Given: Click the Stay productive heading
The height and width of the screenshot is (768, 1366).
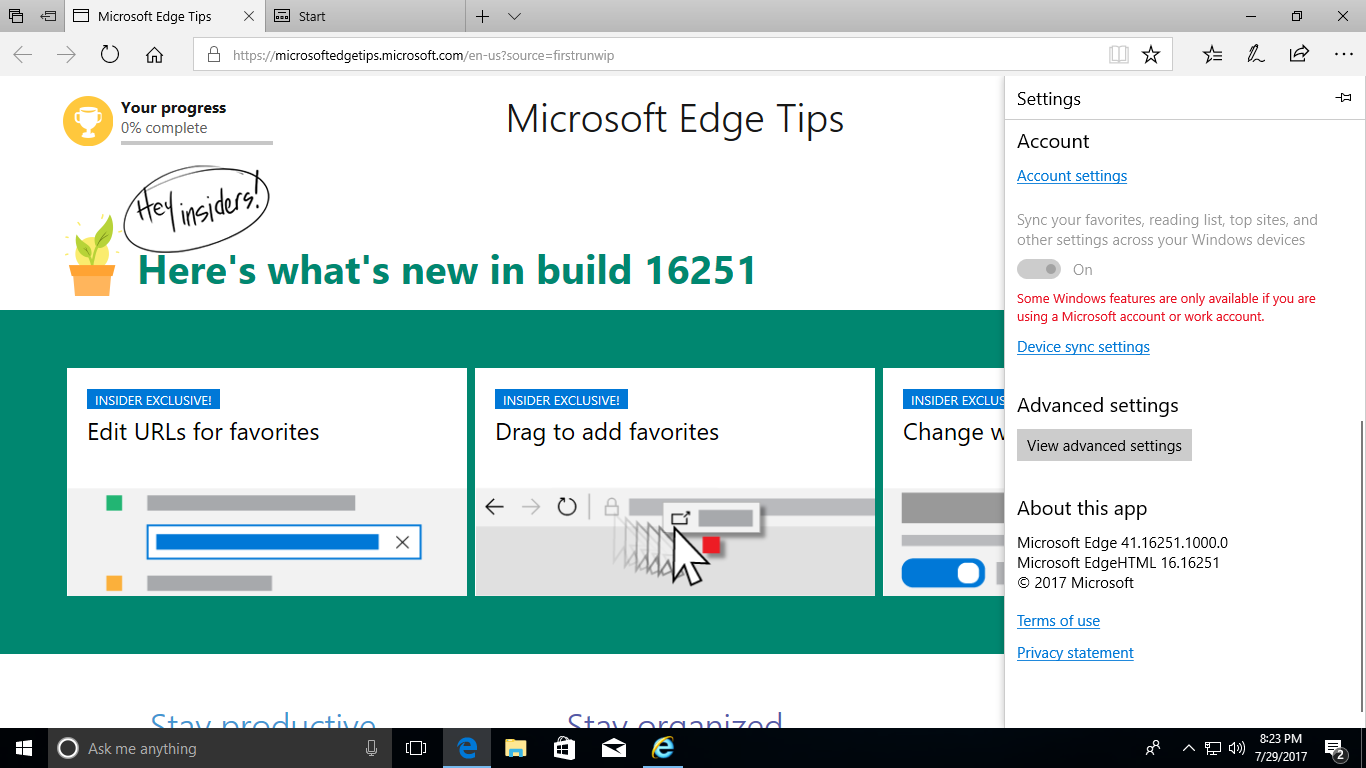Looking at the screenshot, I should [263, 720].
